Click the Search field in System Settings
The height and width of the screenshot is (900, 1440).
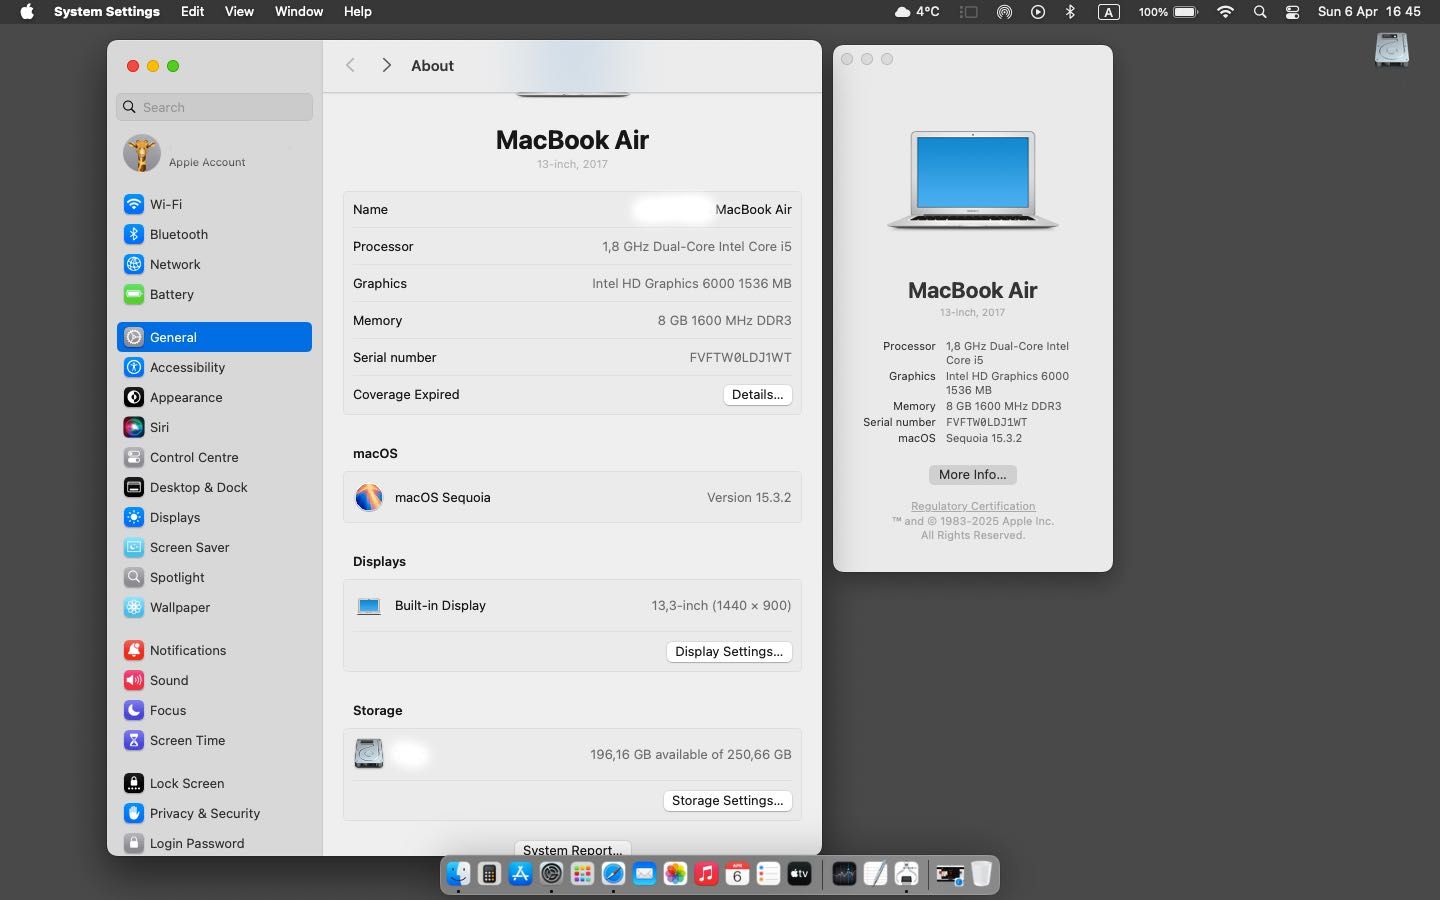[214, 107]
